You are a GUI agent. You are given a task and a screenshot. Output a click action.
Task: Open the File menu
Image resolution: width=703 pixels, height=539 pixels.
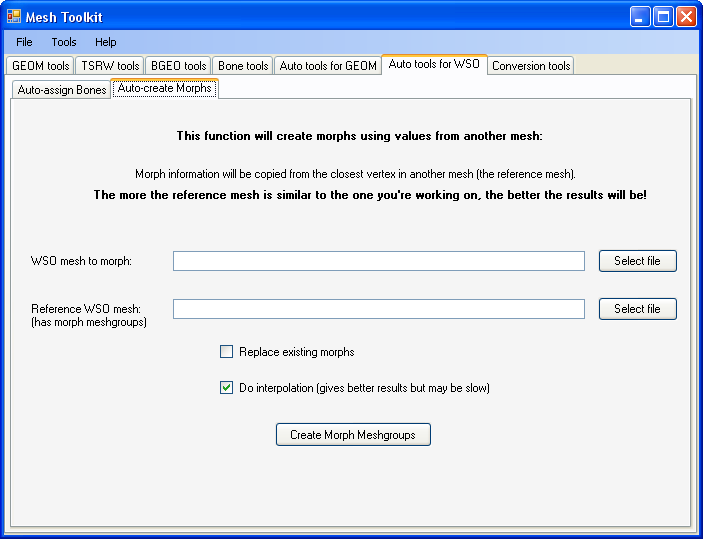[24, 42]
